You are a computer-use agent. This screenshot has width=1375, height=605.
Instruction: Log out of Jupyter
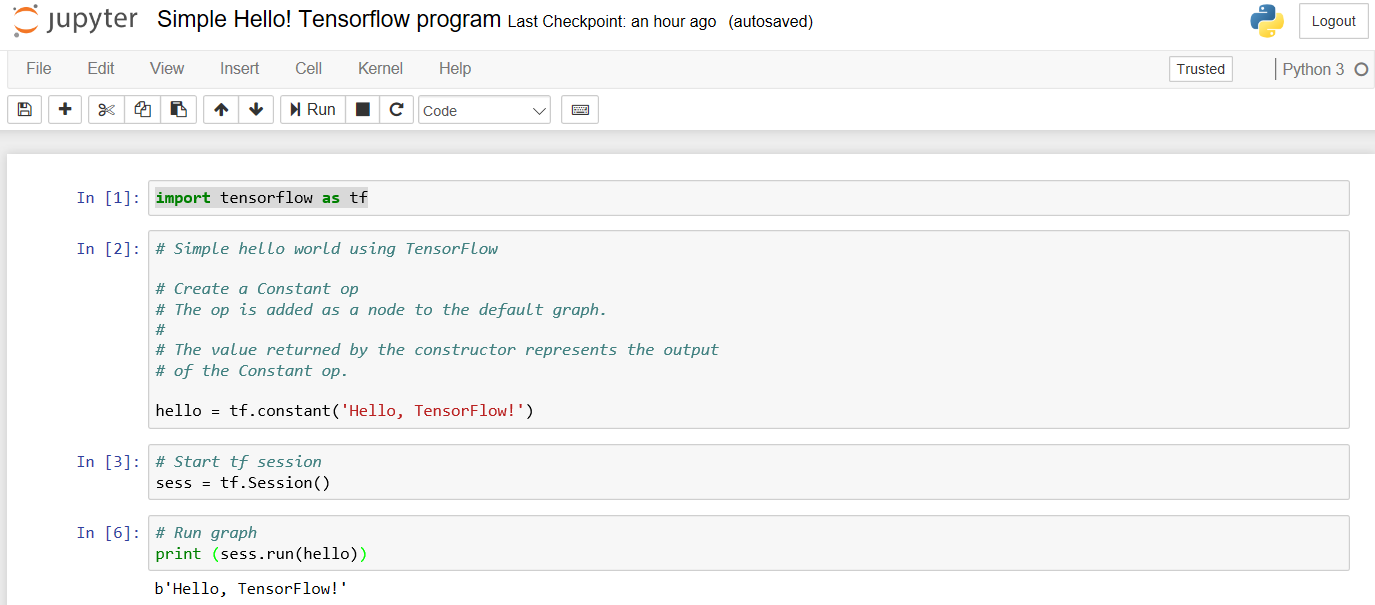click(1333, 20)
